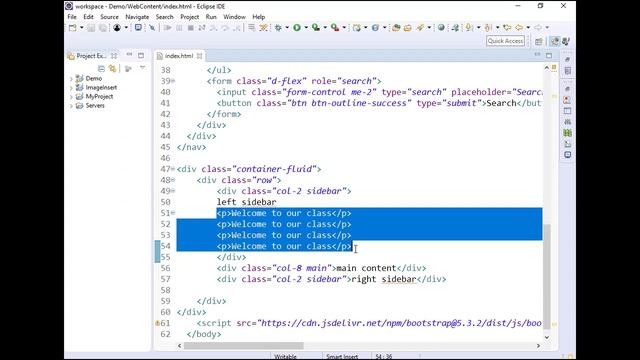The image size is (640, 360).
Task: Open the Run dropdown arrow
Action: [x=306, y=28]
